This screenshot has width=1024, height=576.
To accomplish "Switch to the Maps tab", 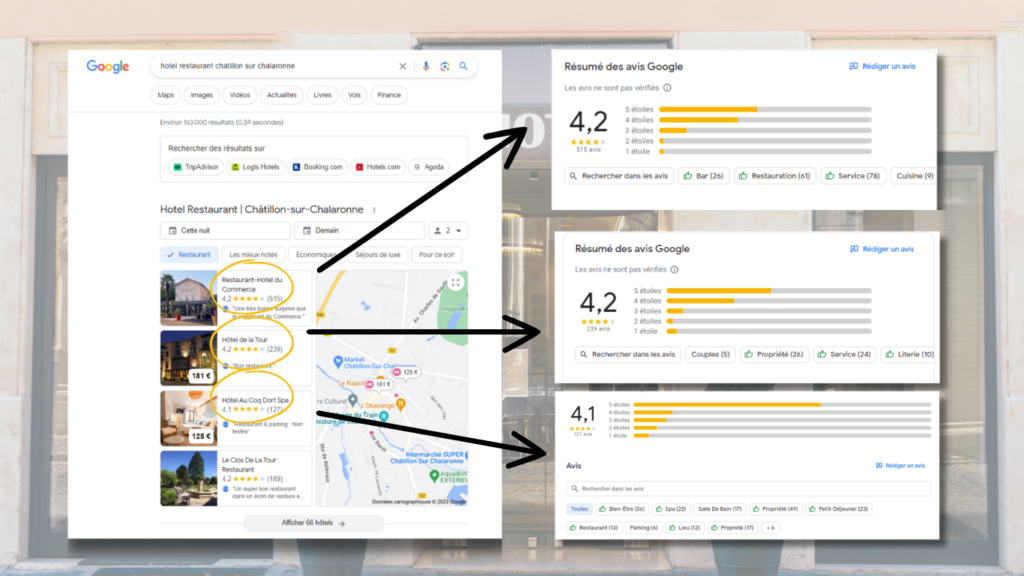I will click(x=166, y=95).
